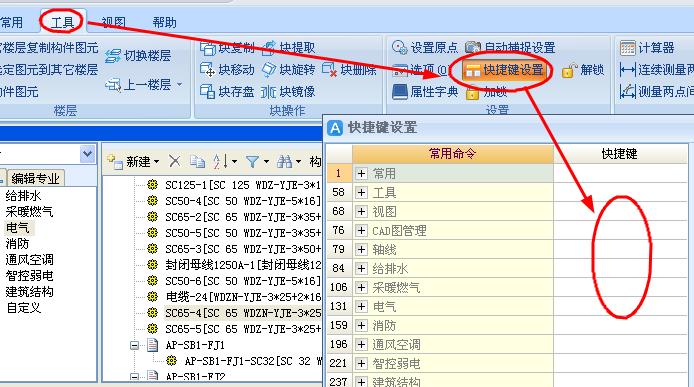Screen dimensions: 694x387
Task: Click the delete X toolbar icon
Action: click(x=175, y=162)
